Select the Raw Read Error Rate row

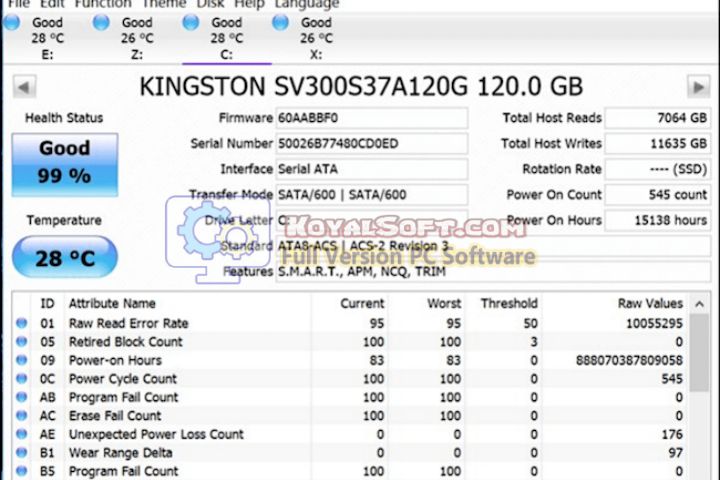tap(350, 323)
